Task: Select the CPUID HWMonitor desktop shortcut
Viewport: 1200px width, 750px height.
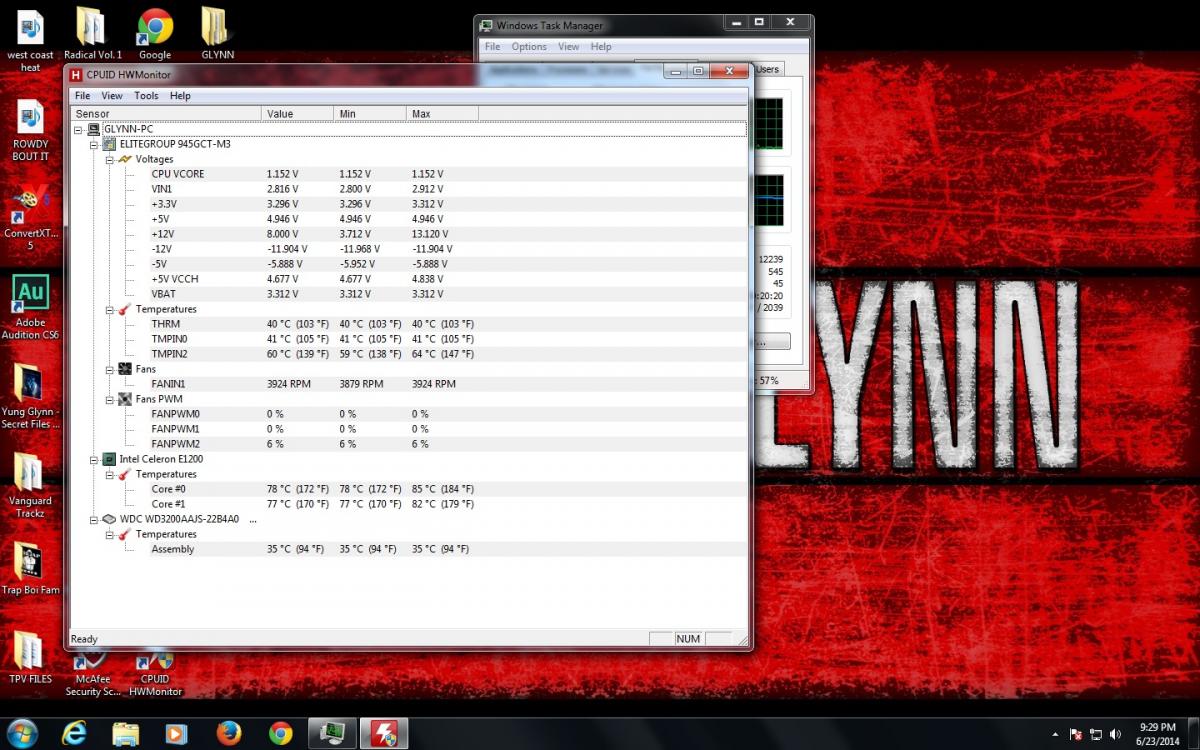Action: click(x=155, y=675)
